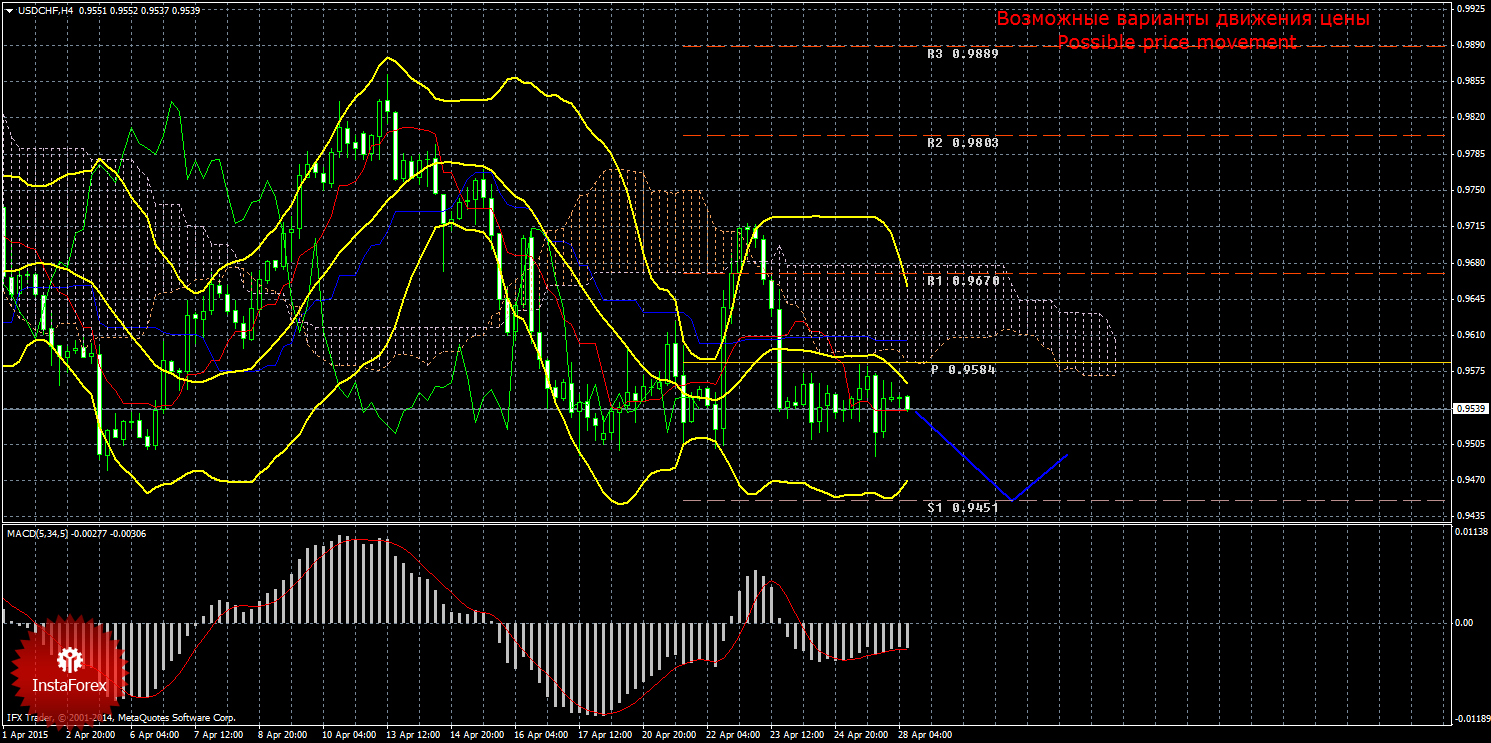Click the InstaForex brand name text

69,687
